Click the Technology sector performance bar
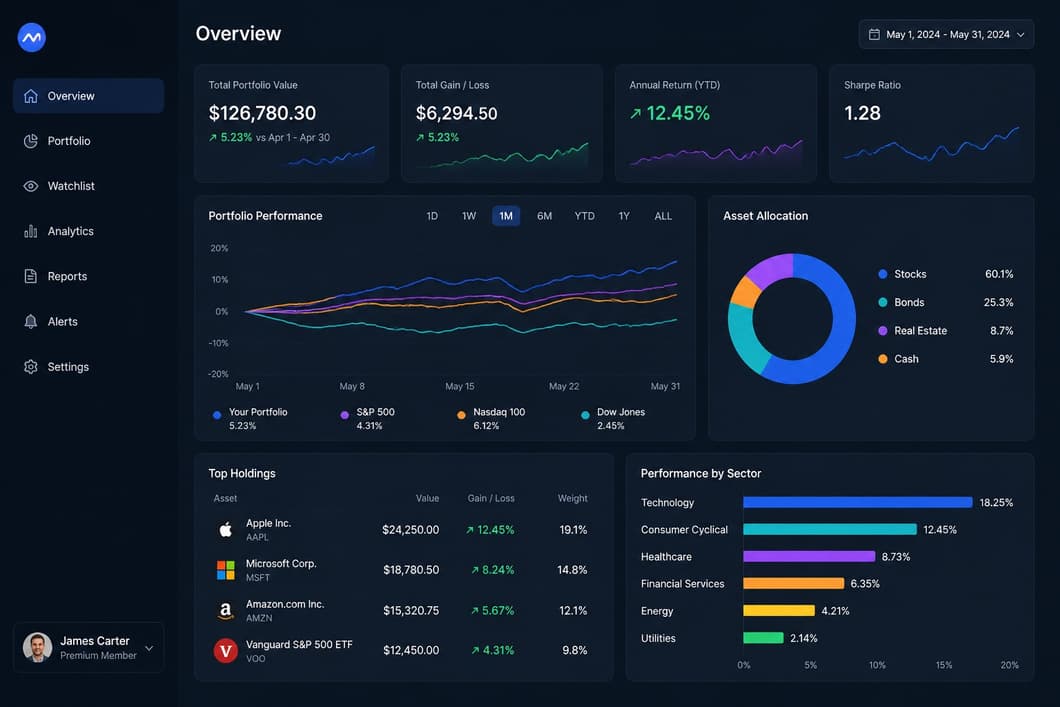1060x707 pixels. (857, 502)
